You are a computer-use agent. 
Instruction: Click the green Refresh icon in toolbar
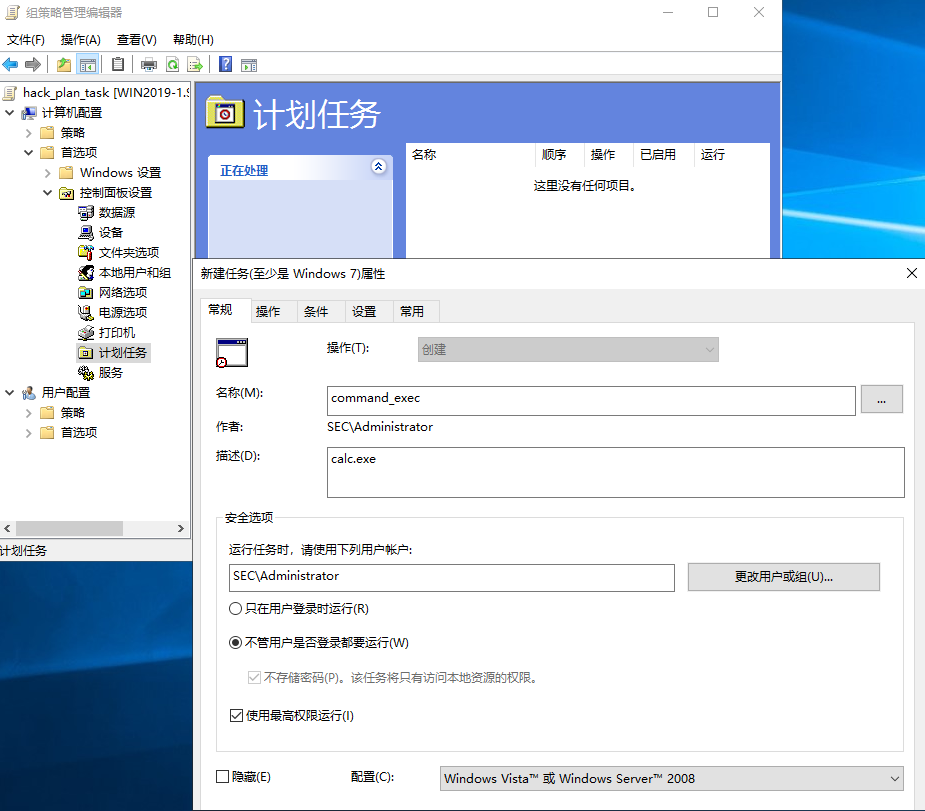click(172, 64)
